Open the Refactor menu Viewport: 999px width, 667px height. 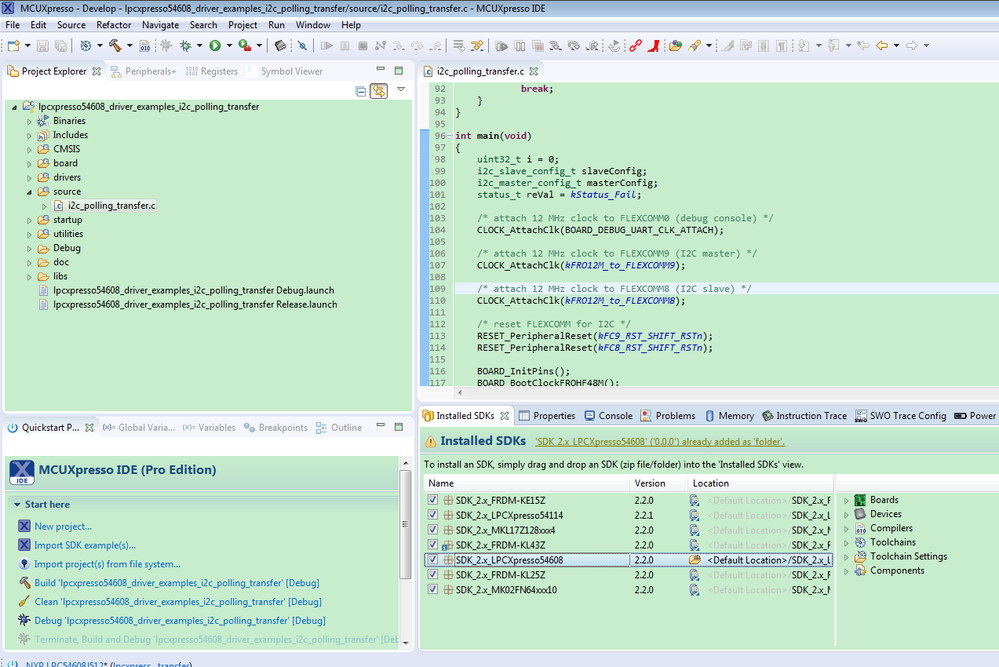(x=113, y=24)
